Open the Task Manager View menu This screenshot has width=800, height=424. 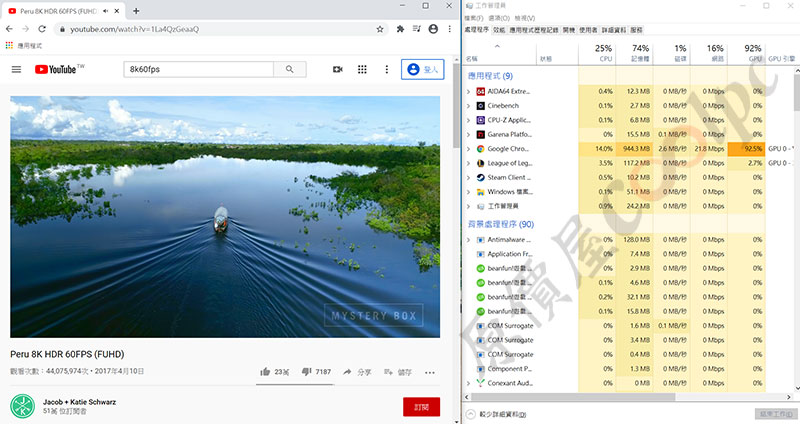click(x=525, y=18)
